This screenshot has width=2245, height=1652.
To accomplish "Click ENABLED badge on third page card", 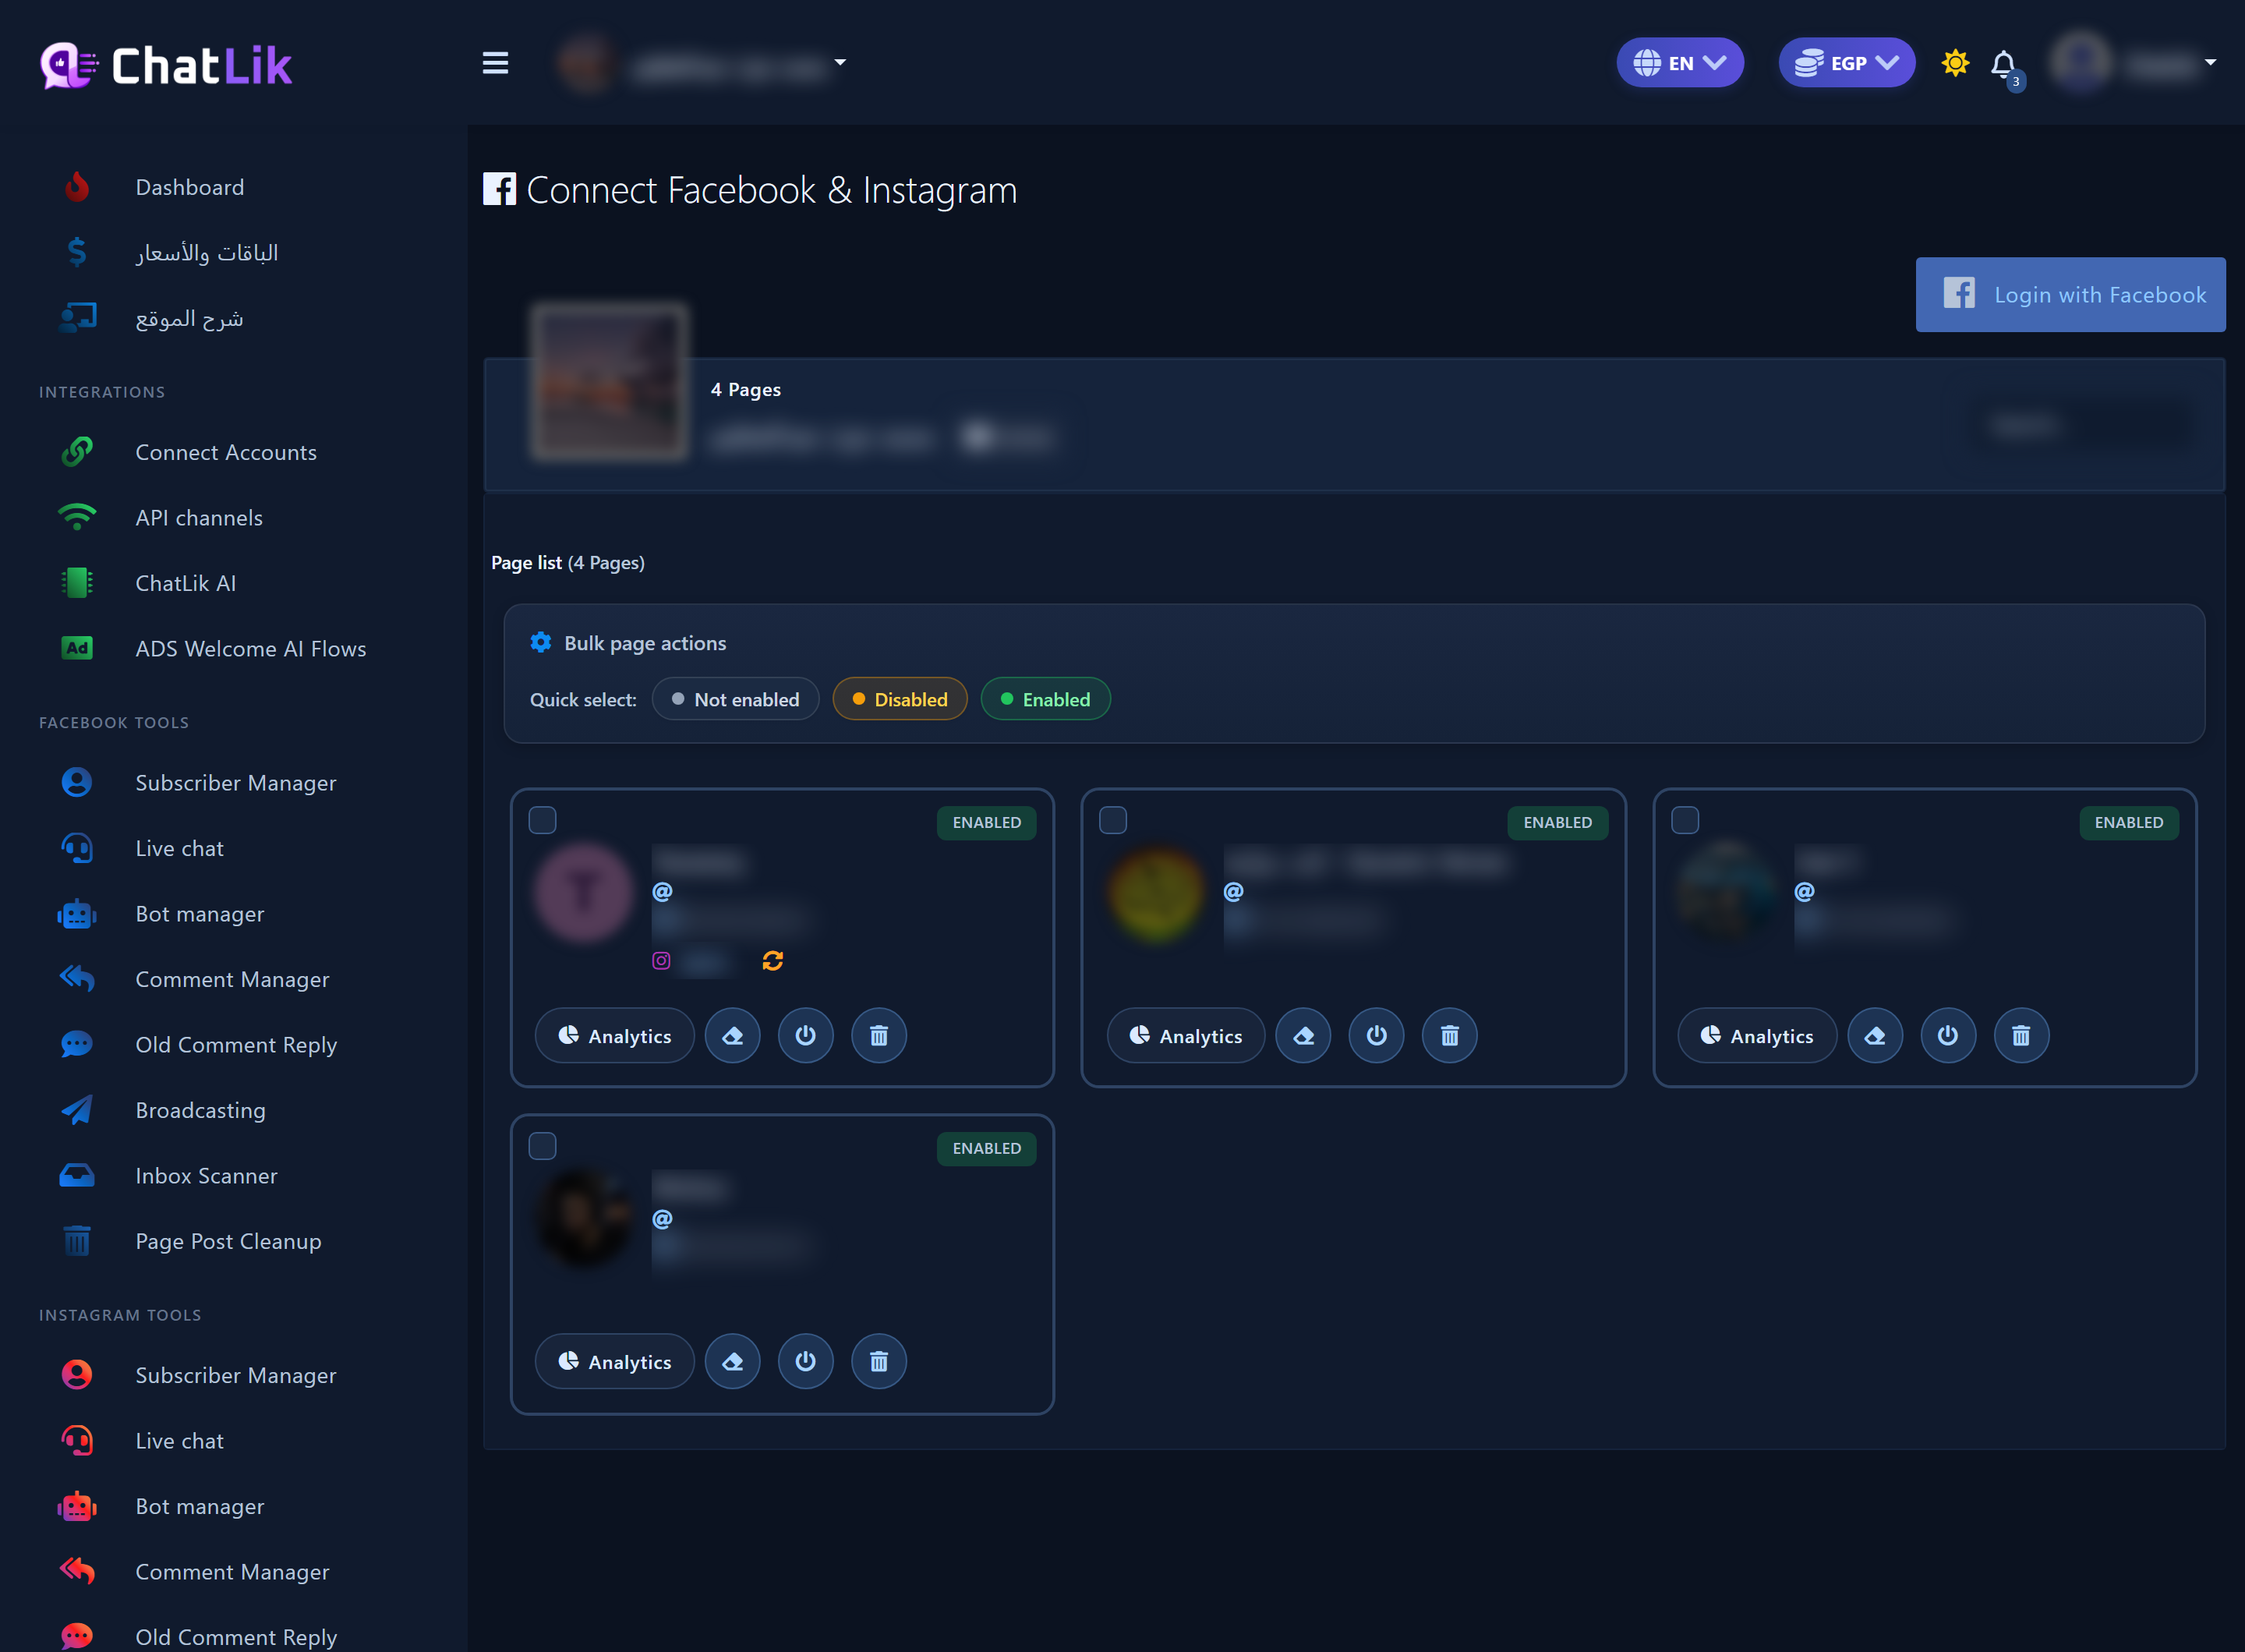I will point(2129,823).
